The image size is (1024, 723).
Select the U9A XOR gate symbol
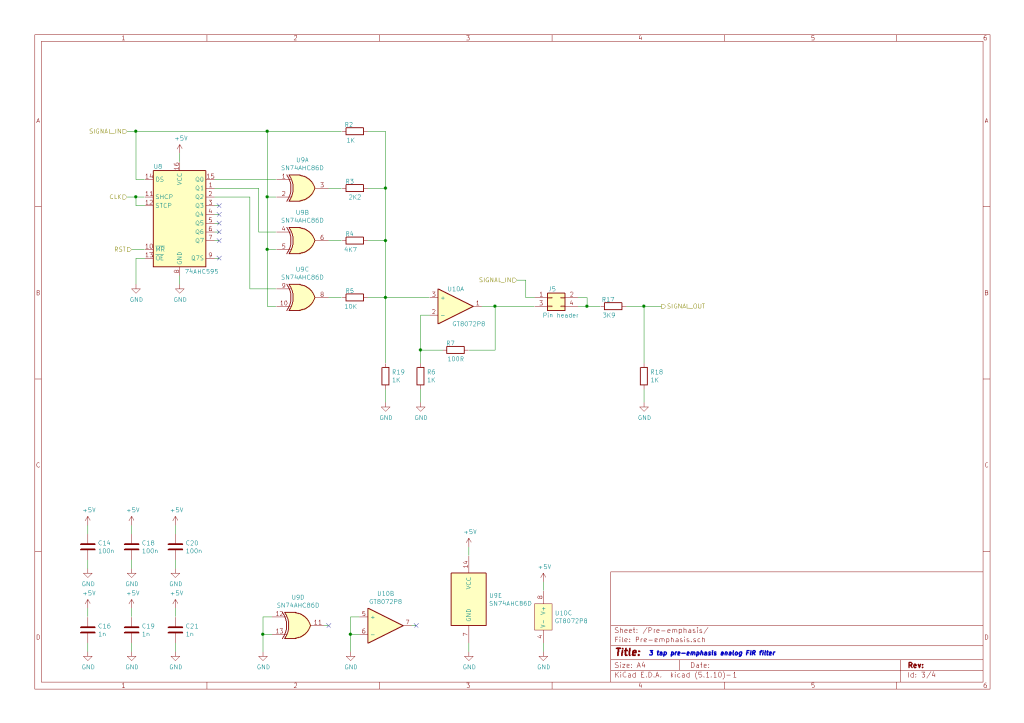[299, 186]
